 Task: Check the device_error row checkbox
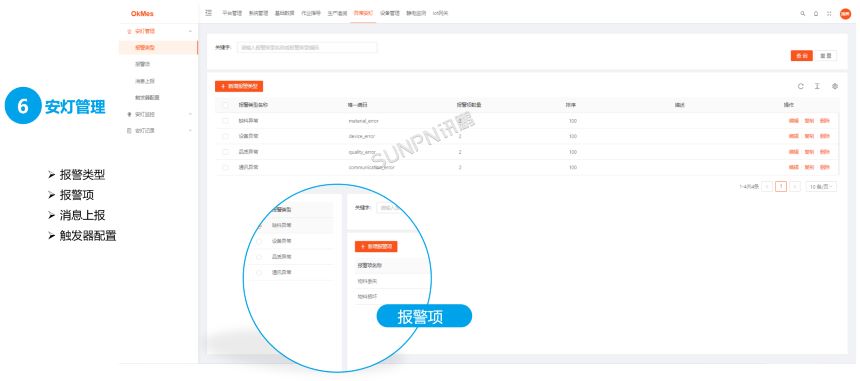[x=225, y=136]
